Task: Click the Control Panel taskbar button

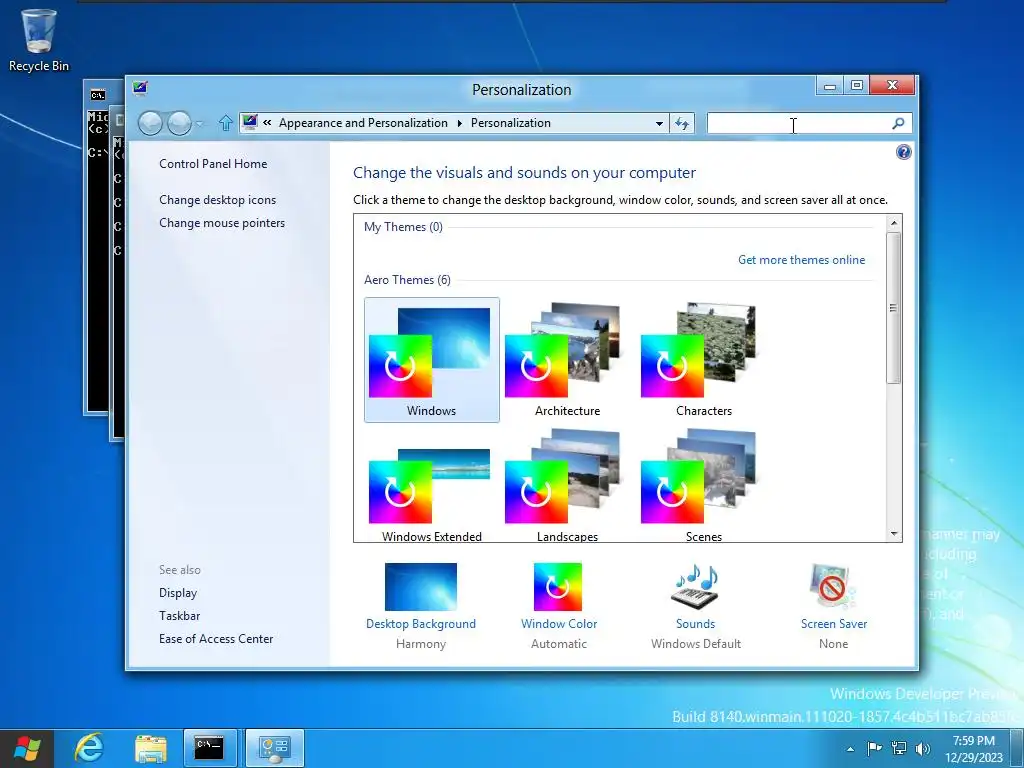Action: point(274,748)
